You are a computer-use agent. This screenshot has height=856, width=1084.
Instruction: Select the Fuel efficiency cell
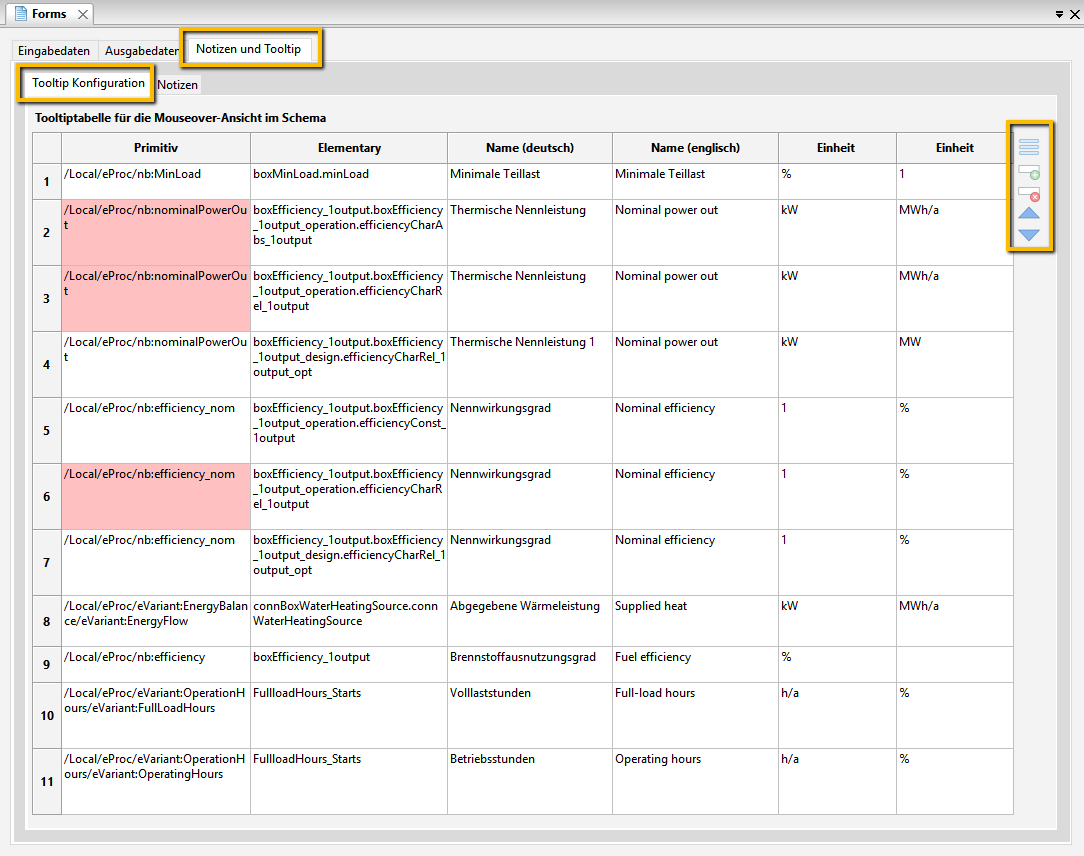click(x=695, y=664)
